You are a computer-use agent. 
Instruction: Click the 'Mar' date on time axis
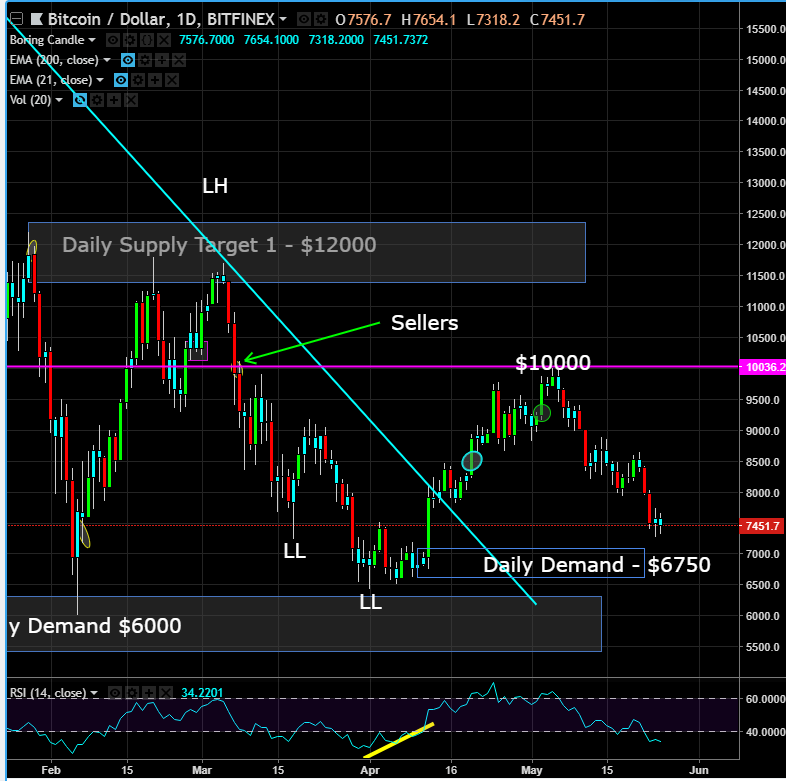click(202, 770)
